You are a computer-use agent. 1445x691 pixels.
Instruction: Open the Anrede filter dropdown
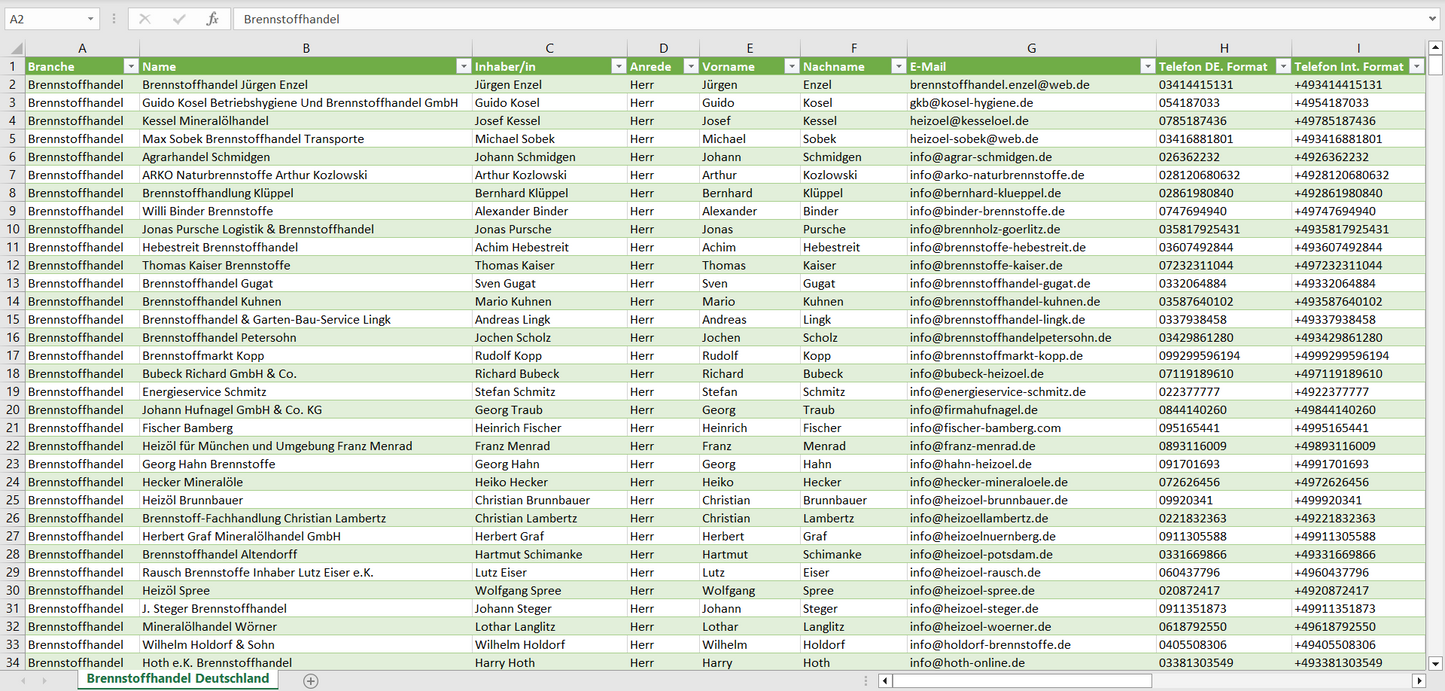coord(690,66)
